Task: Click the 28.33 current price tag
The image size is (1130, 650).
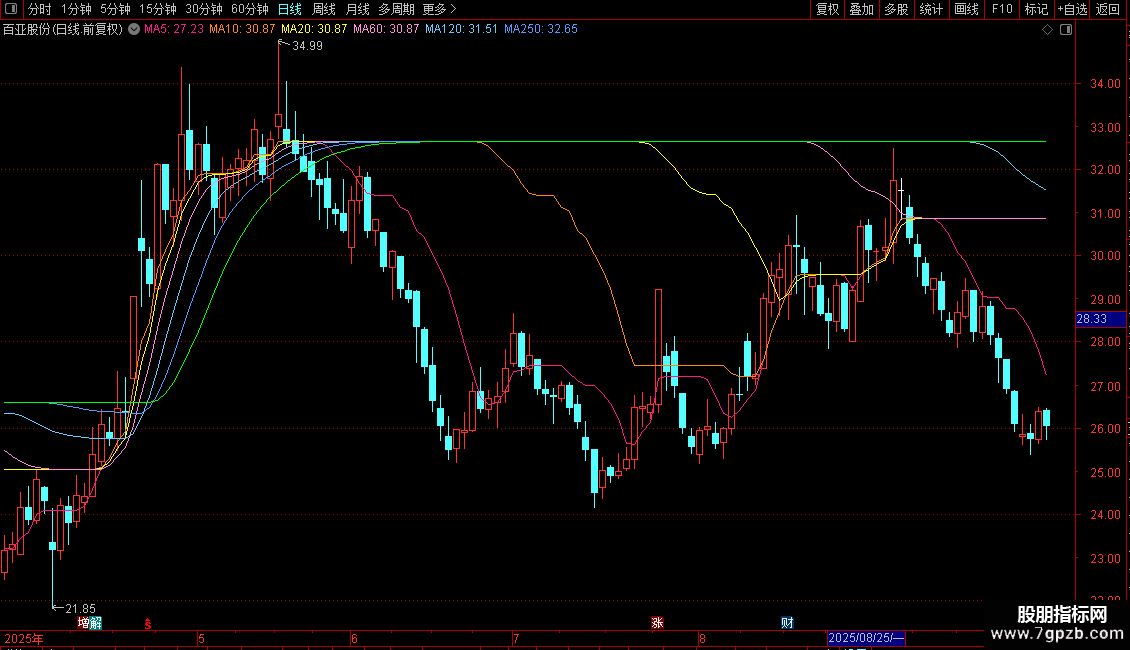Action: tap(1100, 319)
